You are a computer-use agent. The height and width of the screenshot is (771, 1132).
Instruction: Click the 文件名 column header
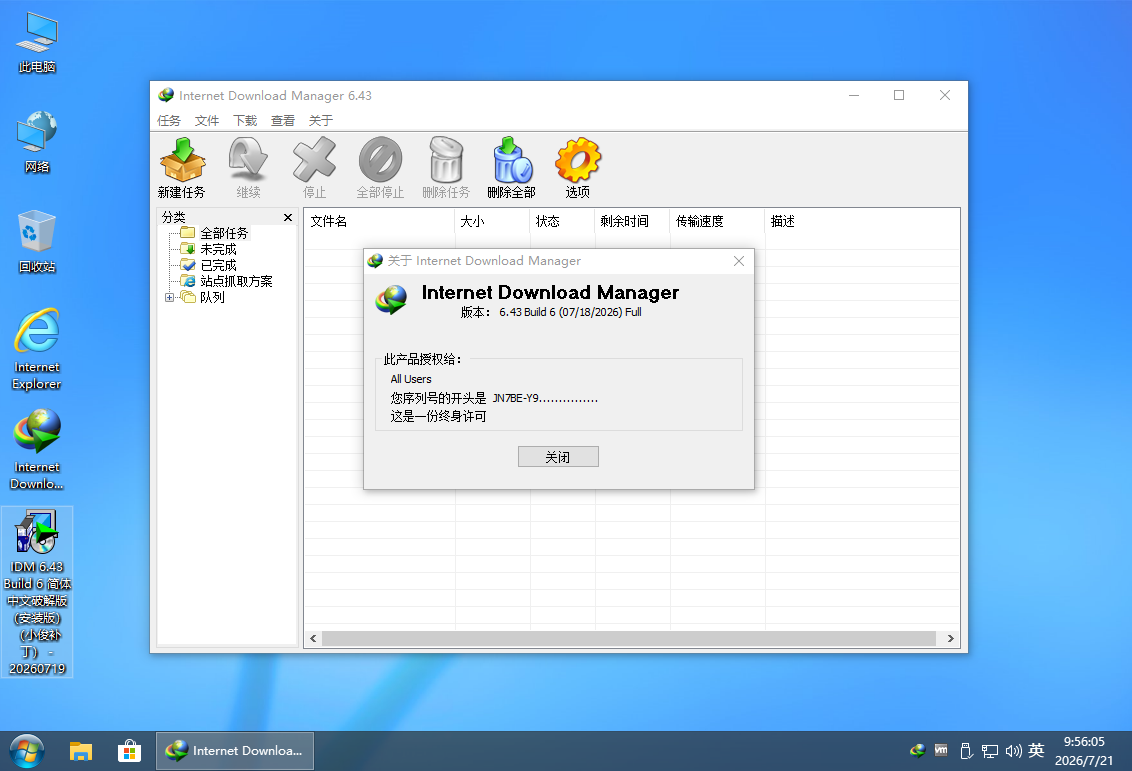coord(379,221)
